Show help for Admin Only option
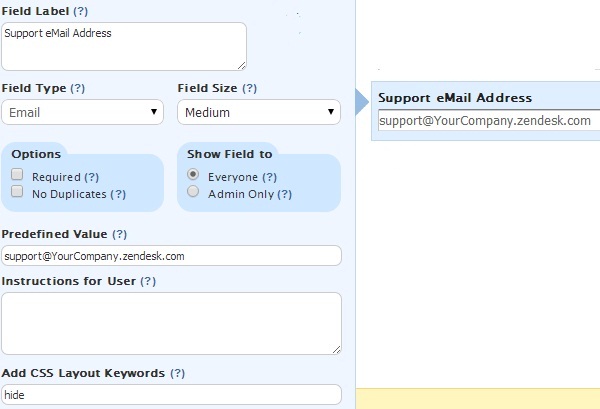 click(284, 194)
